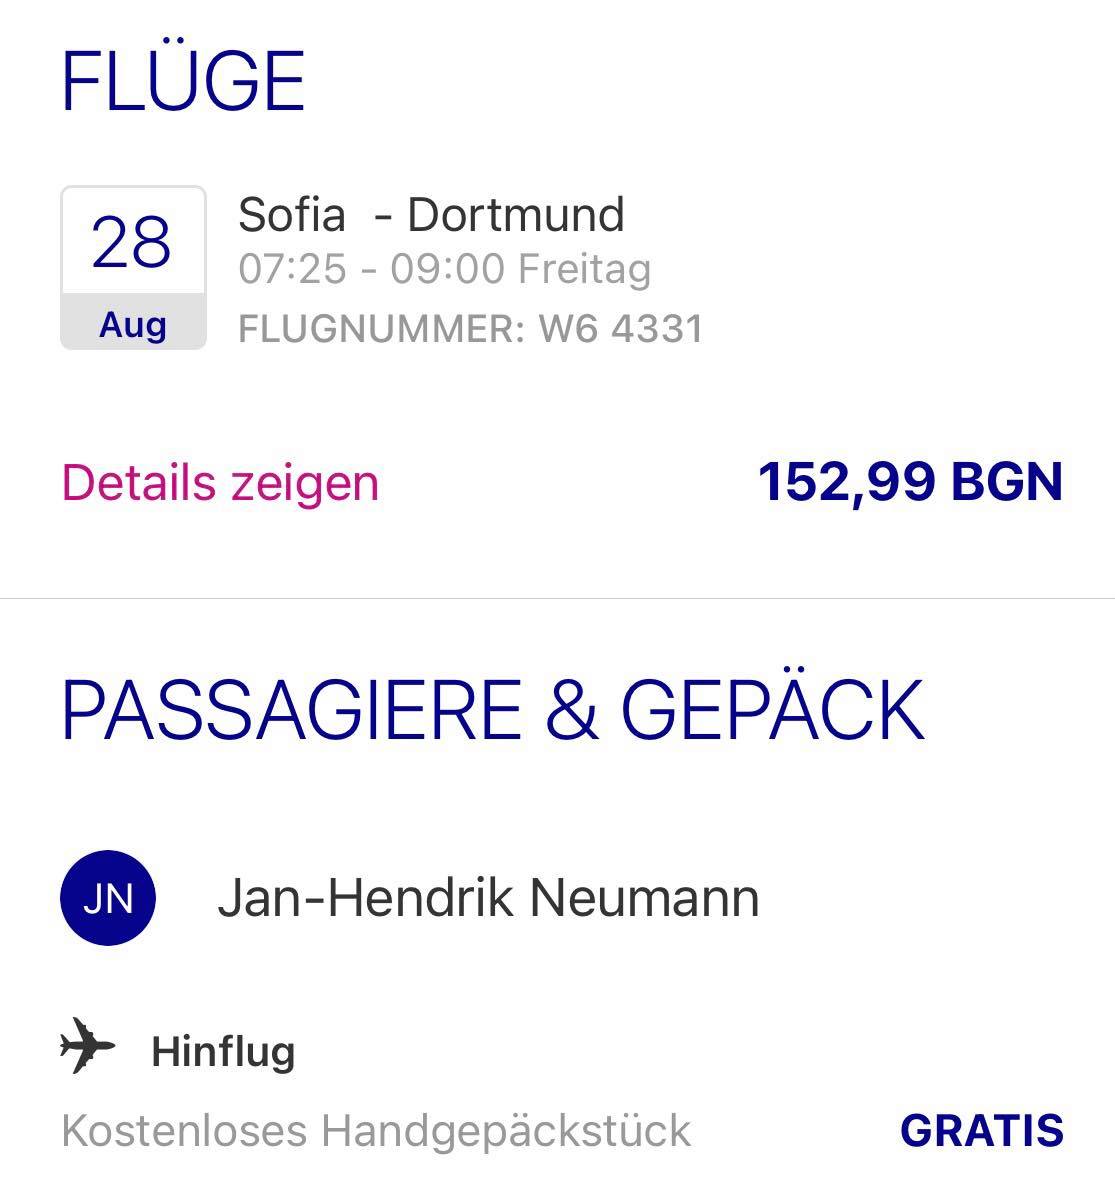Select flight code W6 4331
The width and height of the screenshot is (1115, 1191).
click(x=621, y=329)
